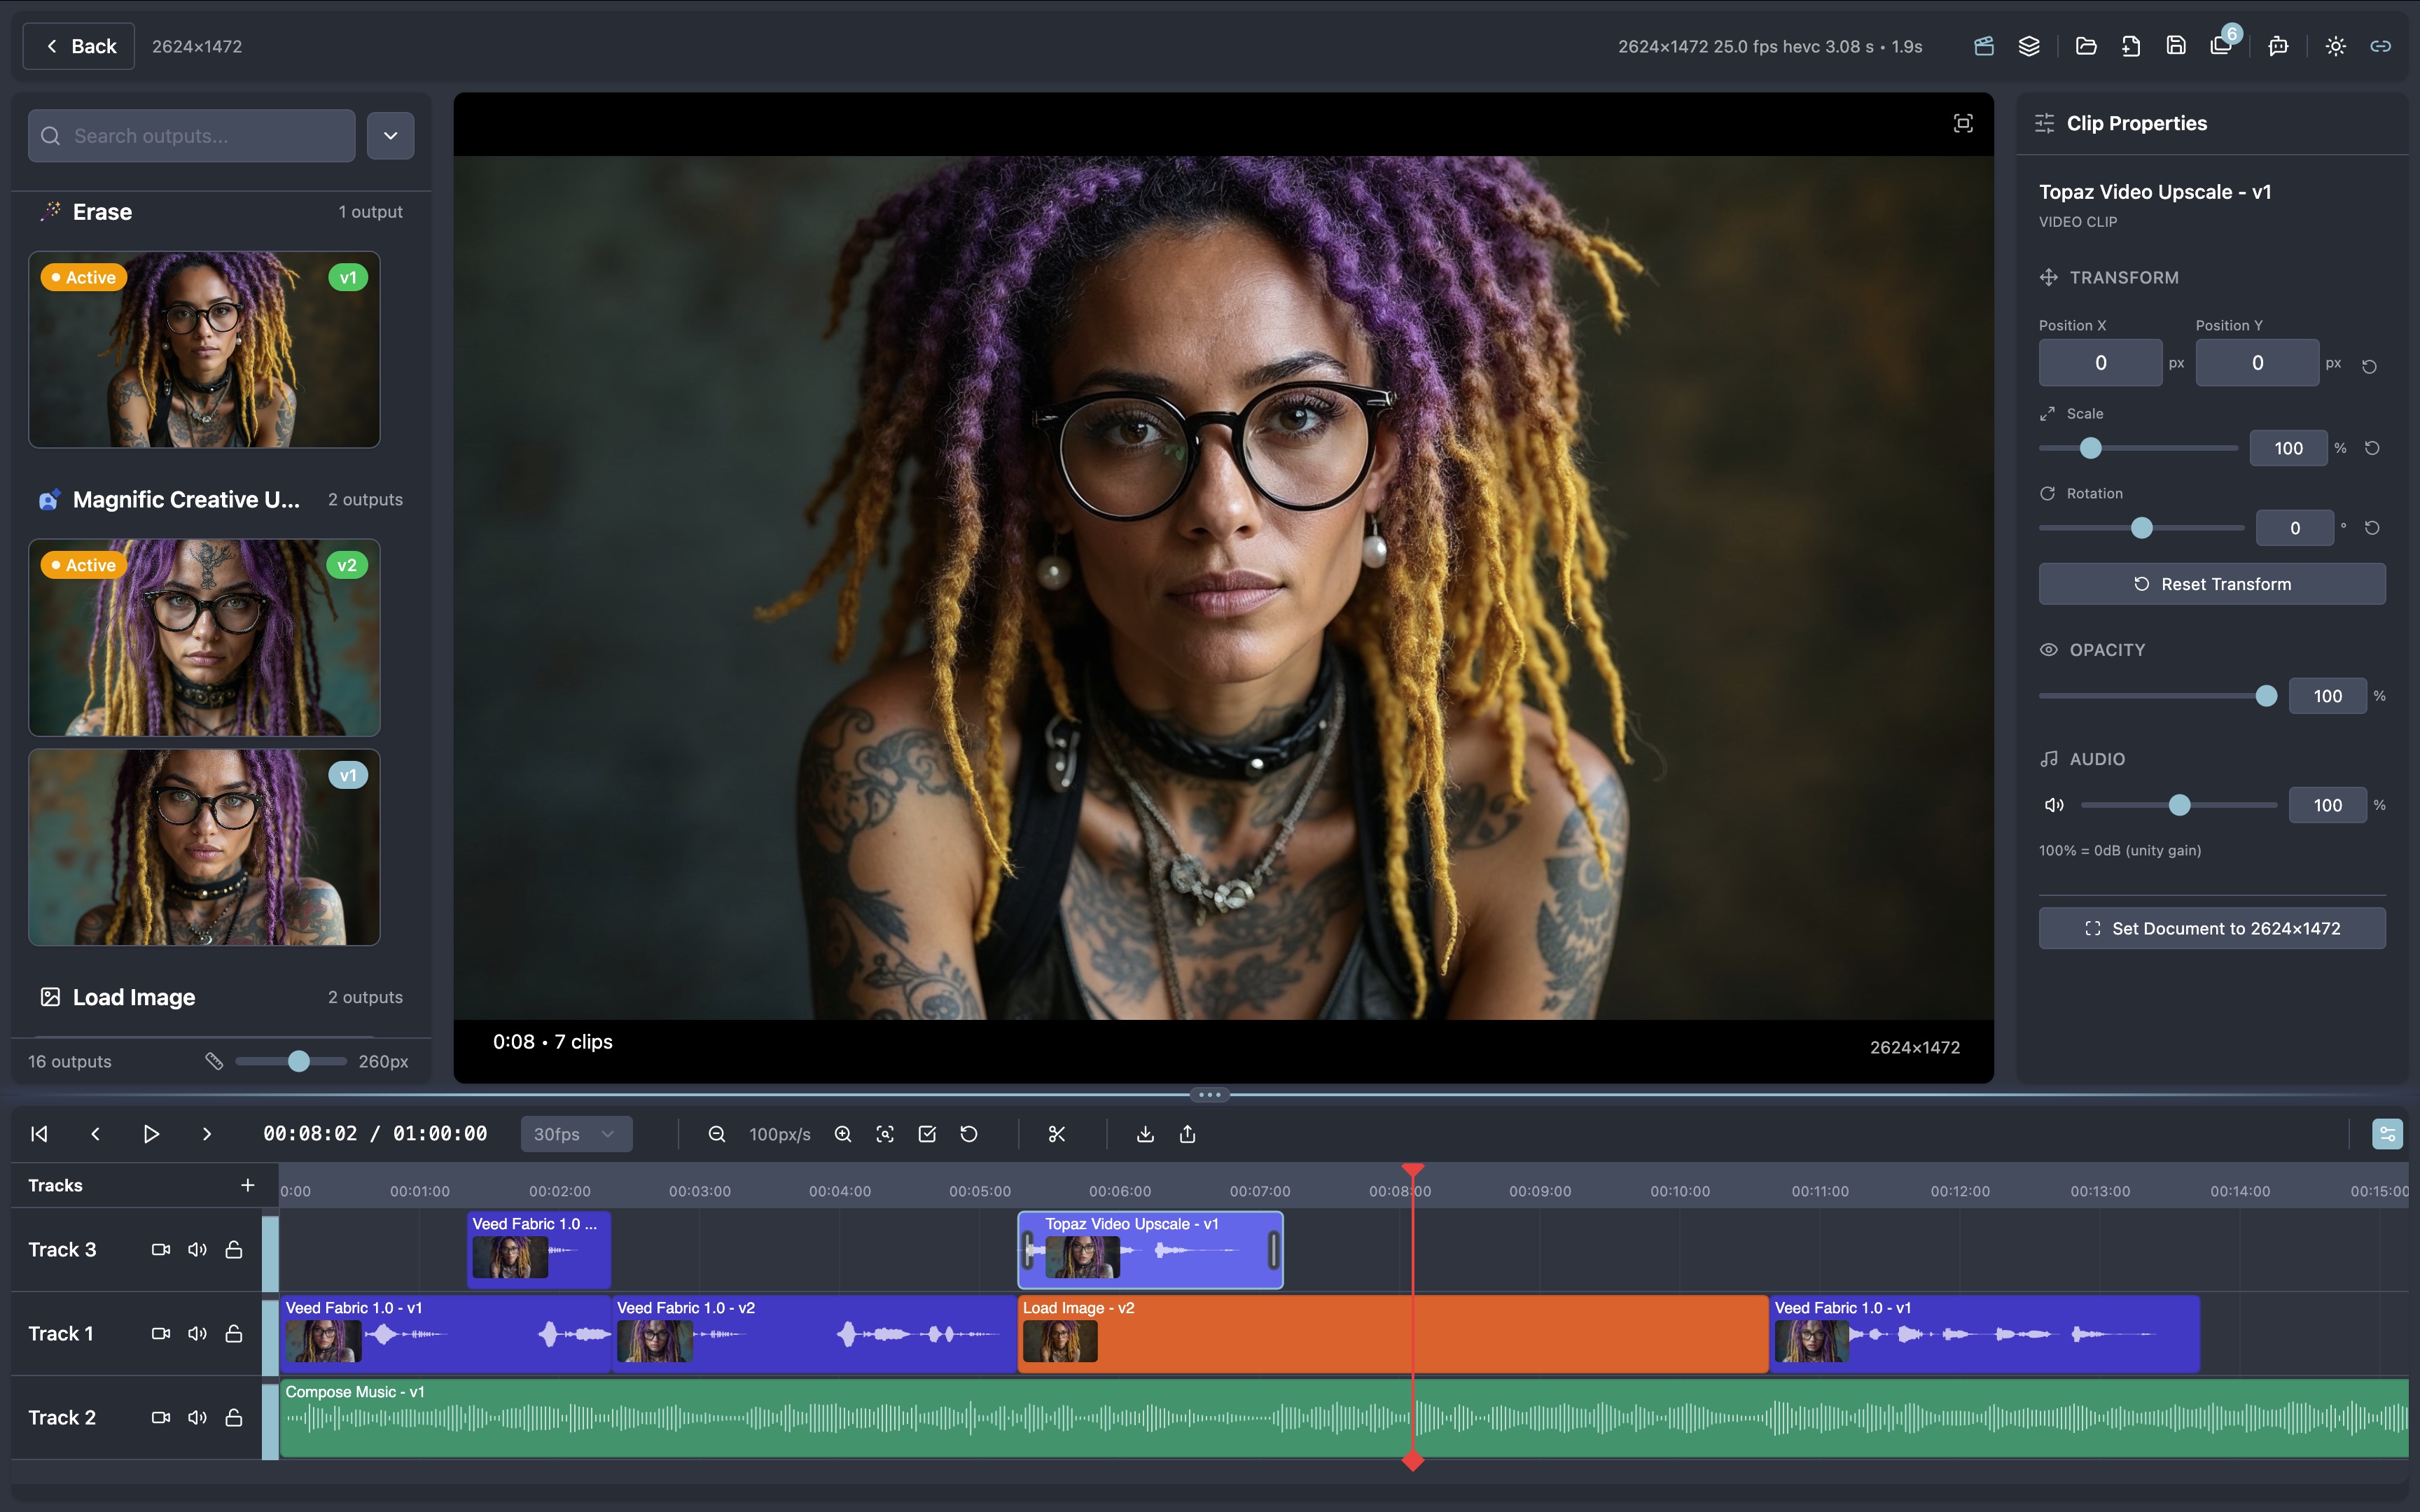The image size is (2420, 1512).
Task: Lock Track 1 with the padlock toggle
Action: coord(233,1333)
